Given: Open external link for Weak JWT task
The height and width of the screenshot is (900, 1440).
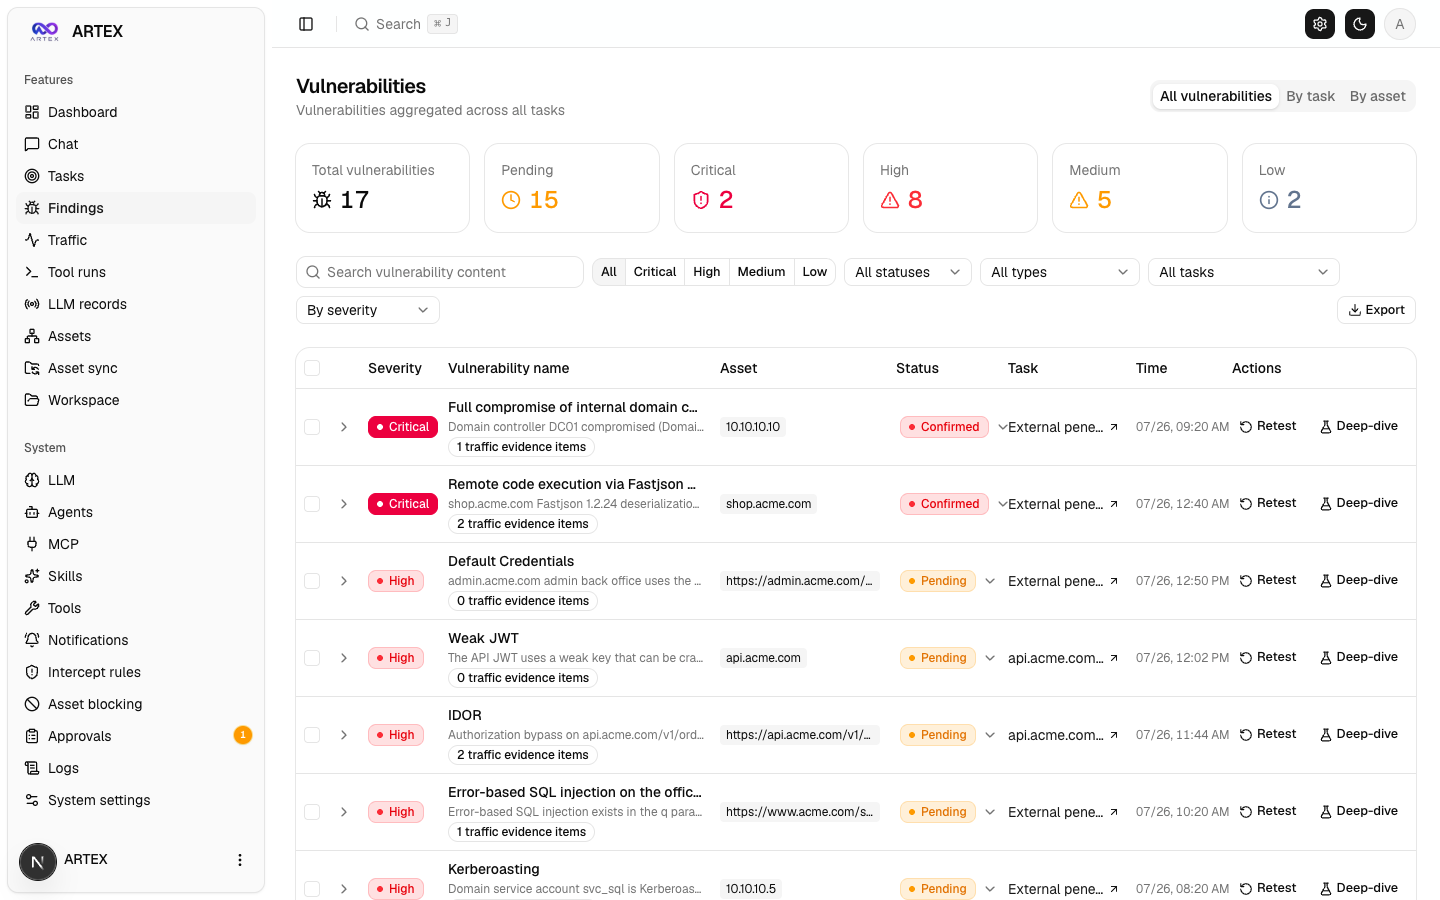Looking at the screenshot, I should (1114, 658).
